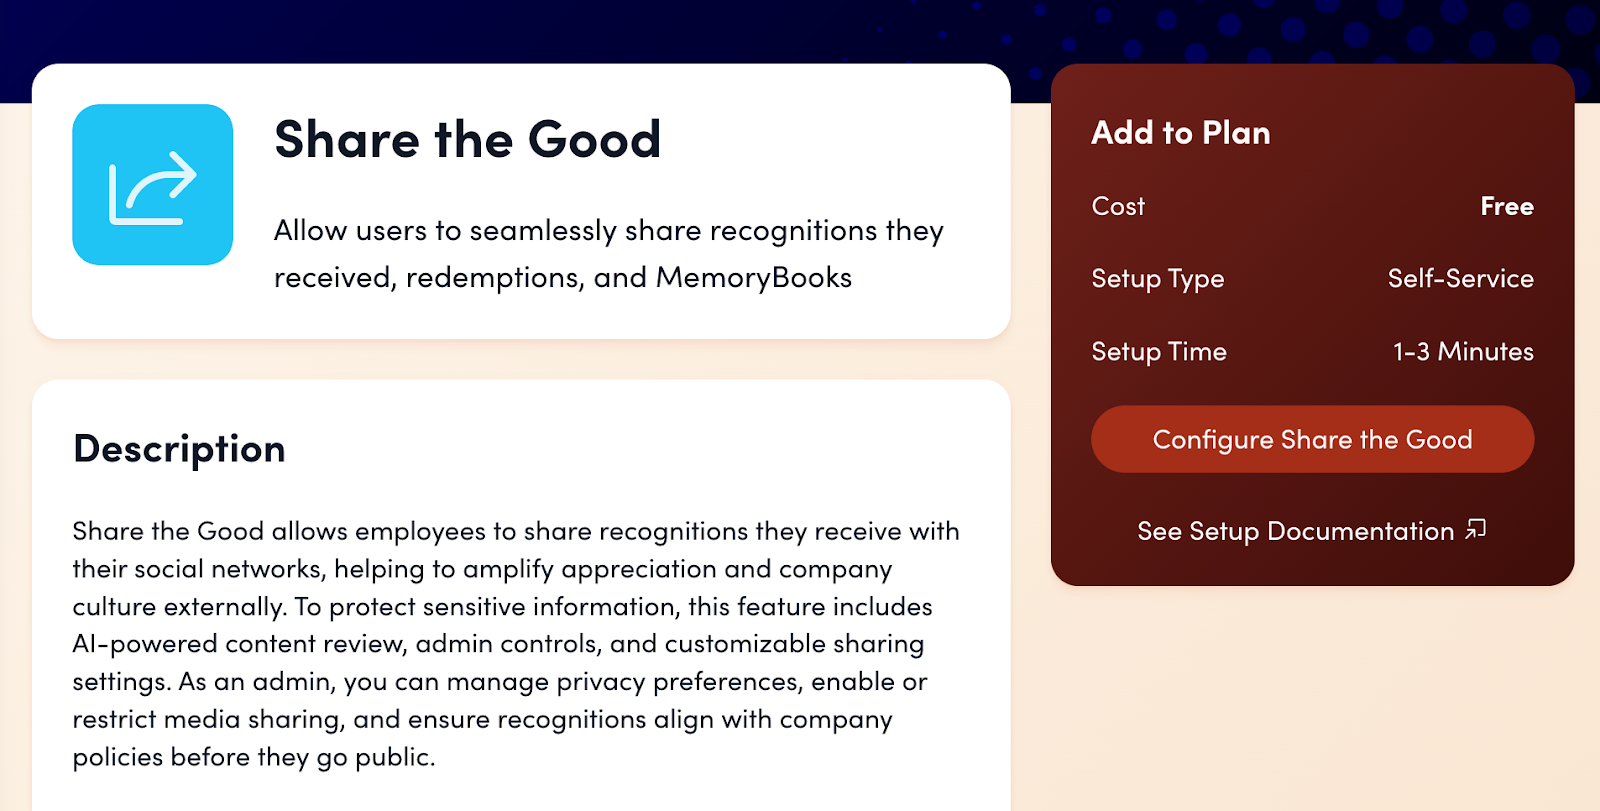The image size is (1600, 811).
Task: Click the 1-3 Minutes setup time value
Action: [x=1463, y=352]
